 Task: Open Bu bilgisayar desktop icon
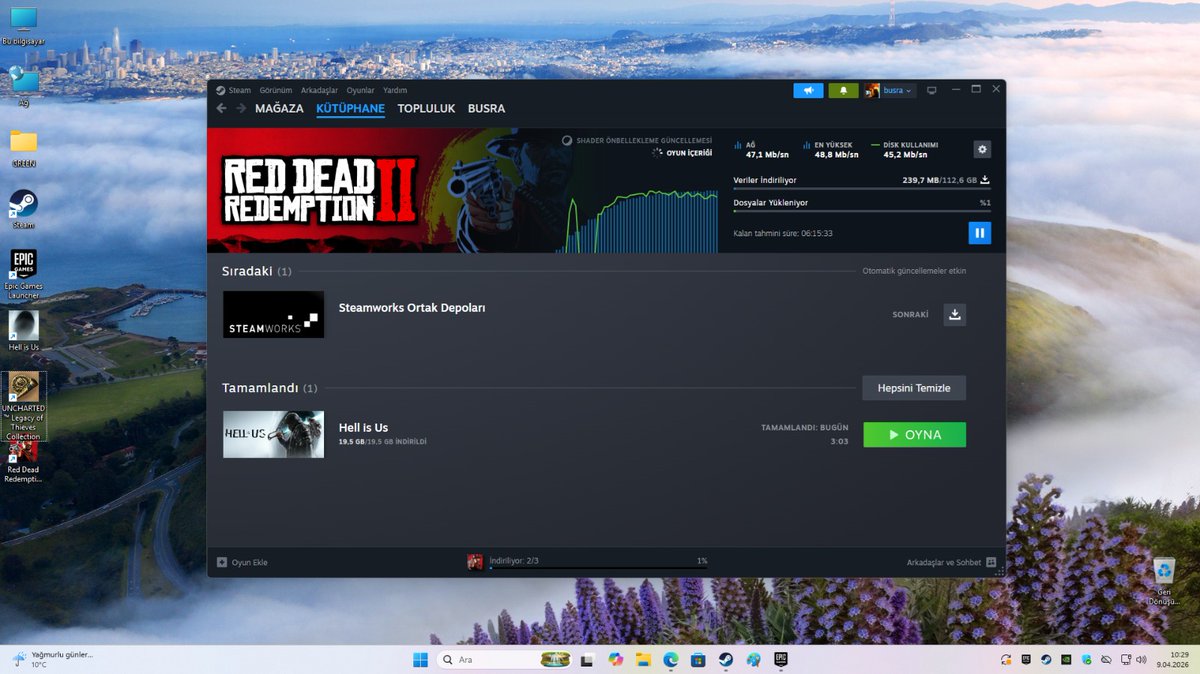[x=23, y=27]
